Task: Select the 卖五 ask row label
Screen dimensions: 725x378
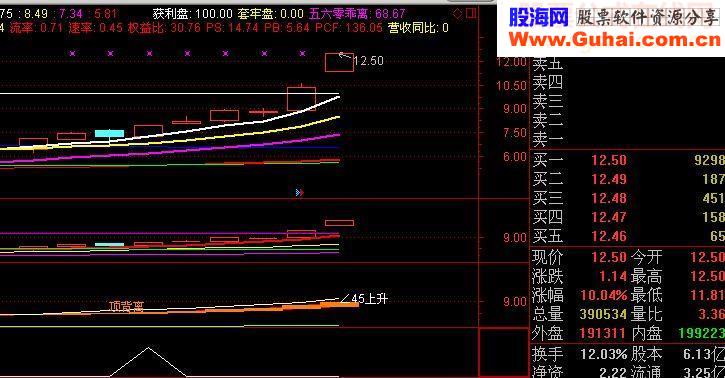Action: click(547, 63)
